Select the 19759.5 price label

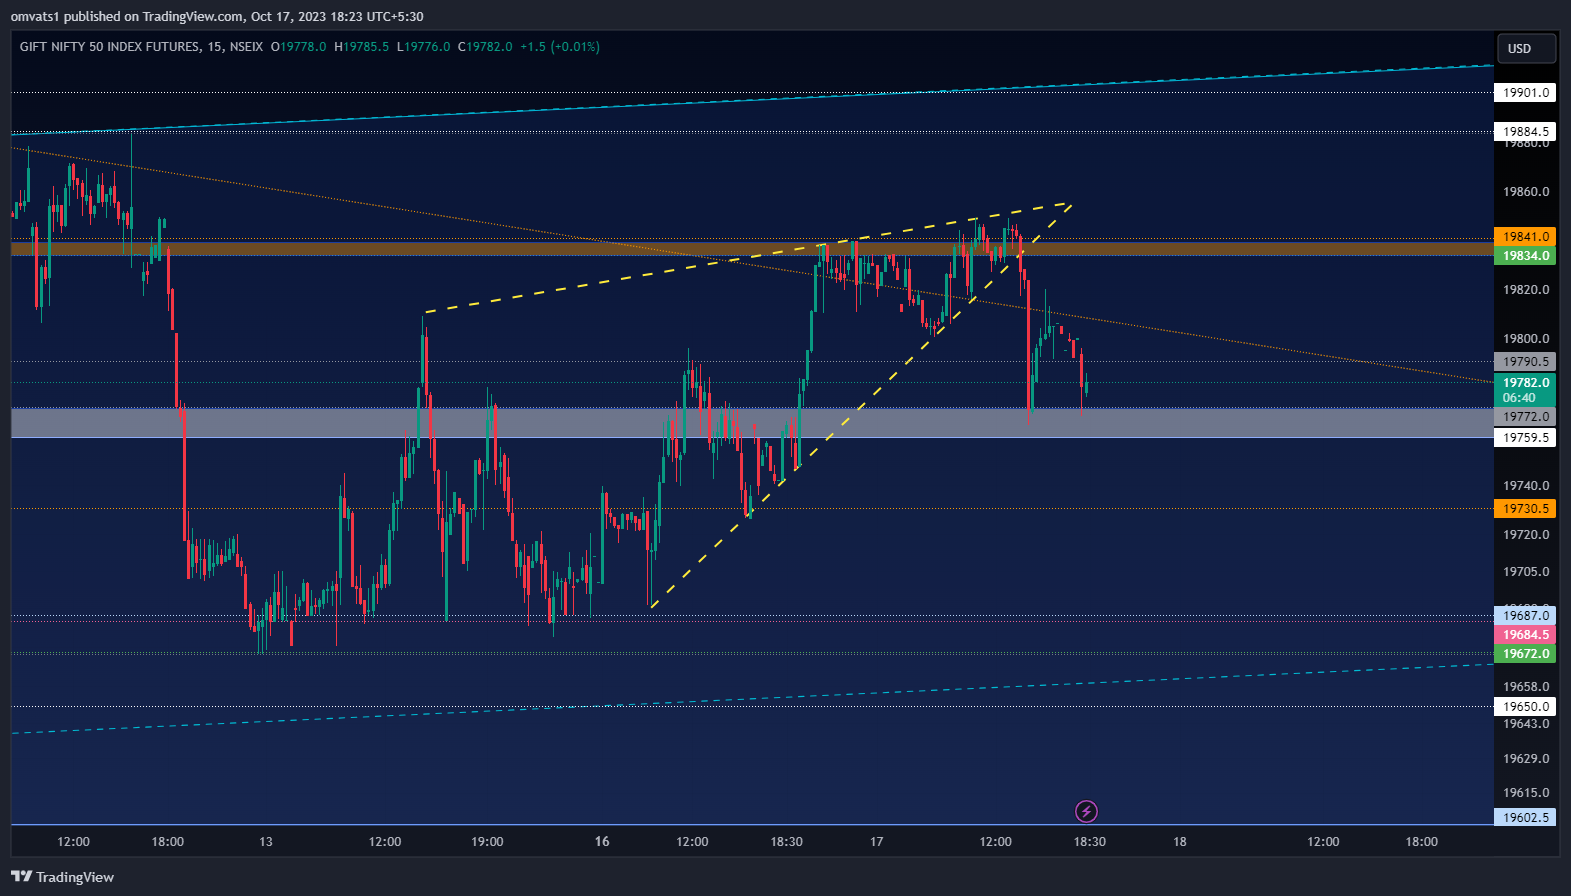[x=1525, y=438]
